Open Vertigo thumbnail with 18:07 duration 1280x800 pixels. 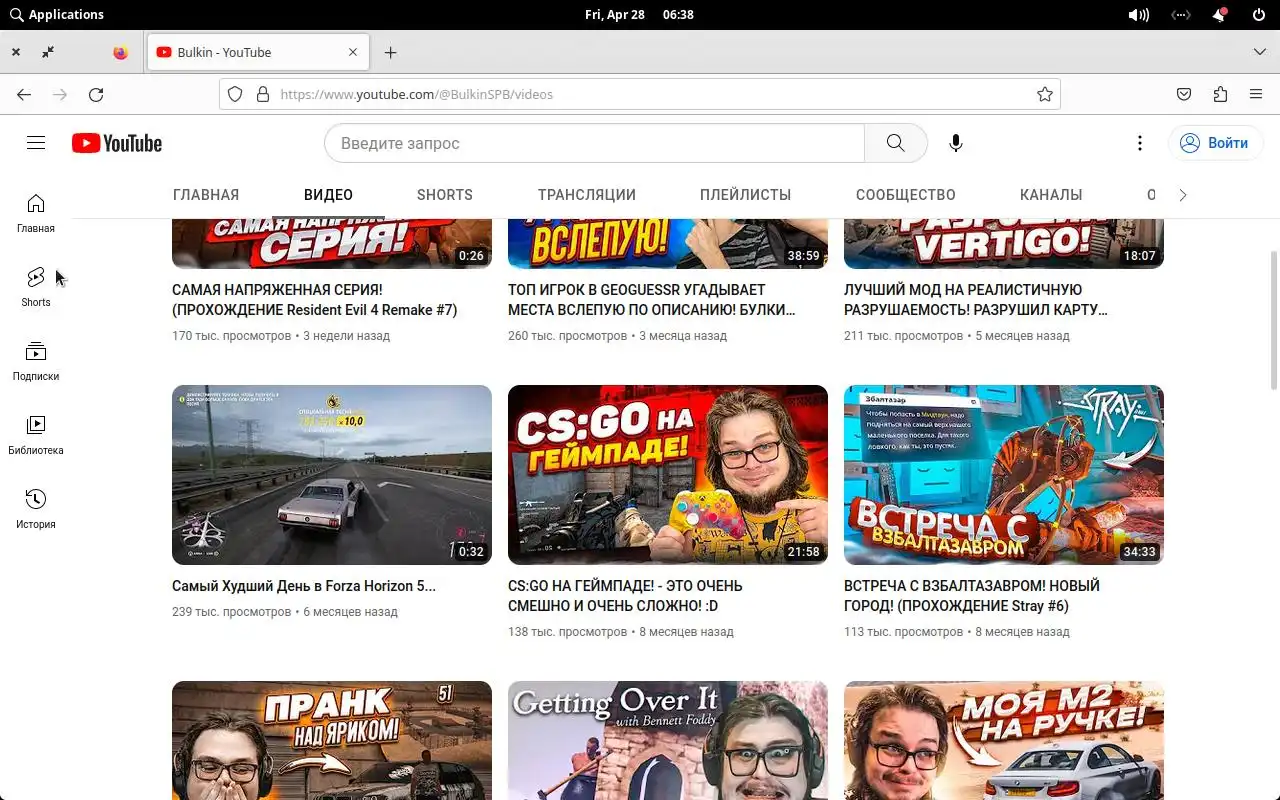(x=1004, y=244)
